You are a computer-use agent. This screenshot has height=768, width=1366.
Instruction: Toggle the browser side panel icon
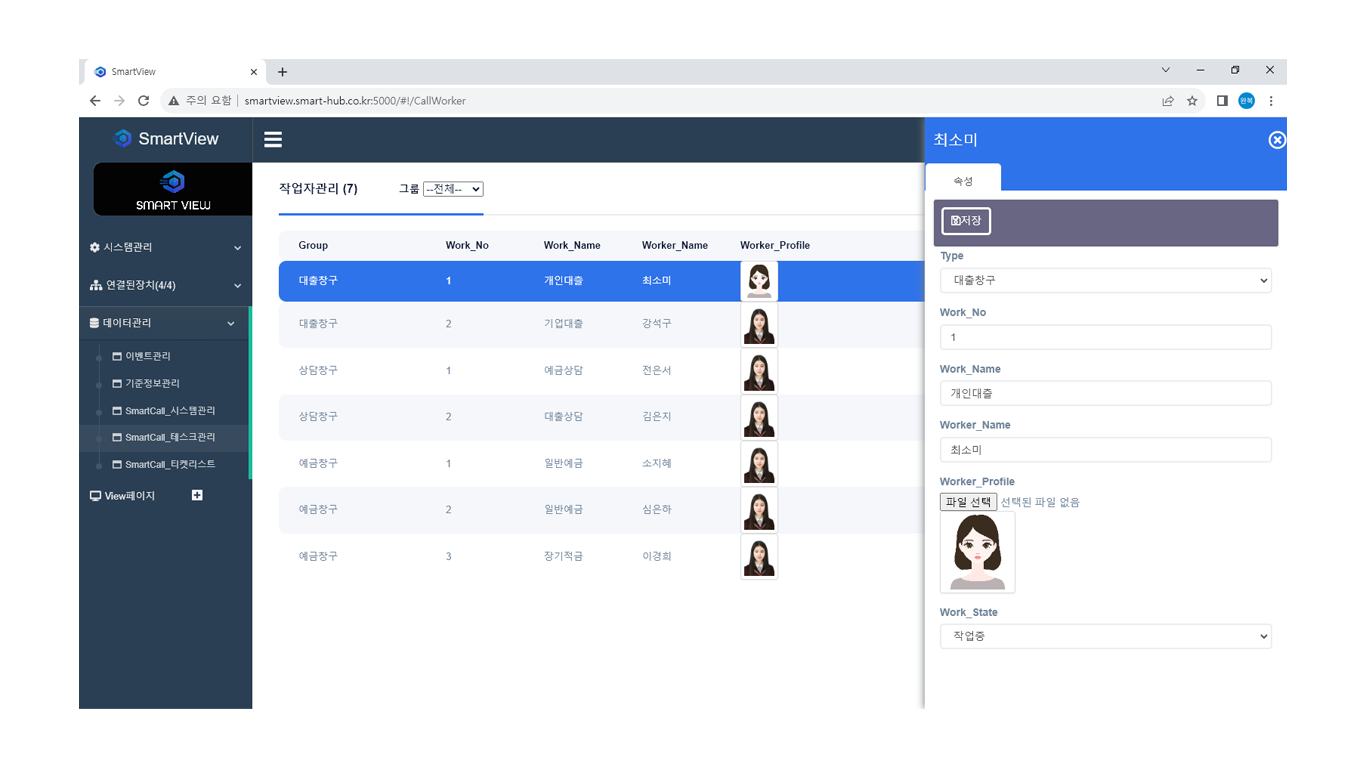tap(1222, 101)
